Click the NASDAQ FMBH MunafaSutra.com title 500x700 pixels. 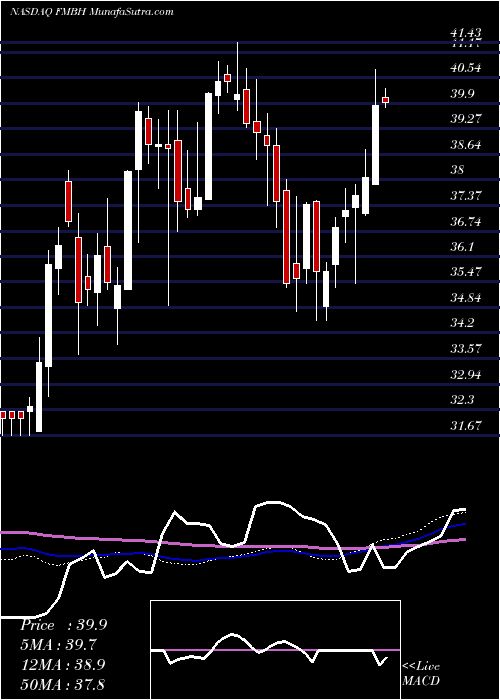click(x=92, y=12)
